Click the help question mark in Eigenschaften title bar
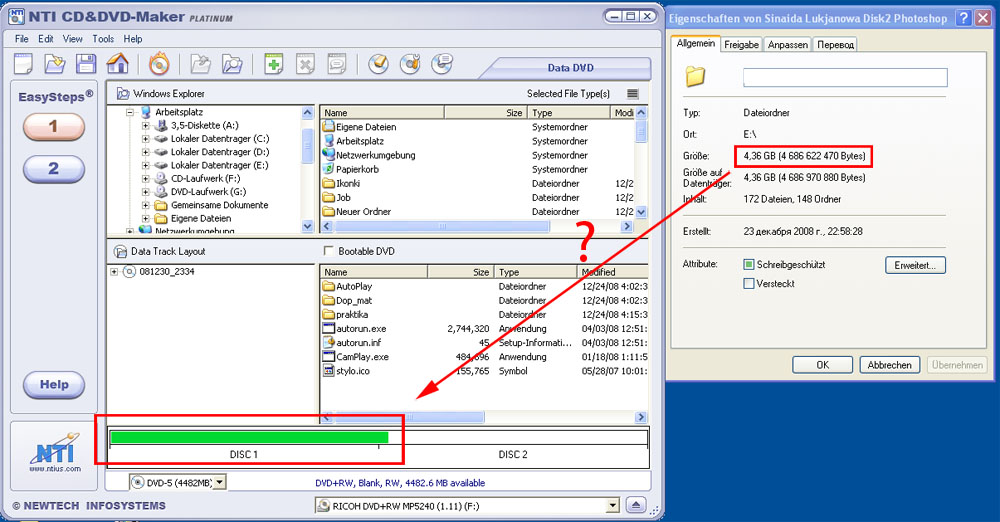 [x=964, y=18]
